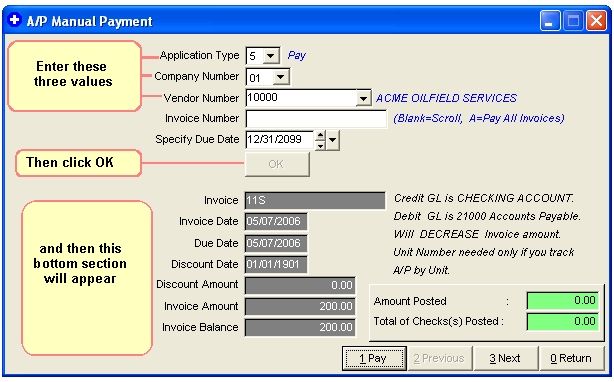Image resolution: width=614 pixels, height=382 pixels.
Task: Click the Total of Check(s) Posted label
Action: click(439, 321)
